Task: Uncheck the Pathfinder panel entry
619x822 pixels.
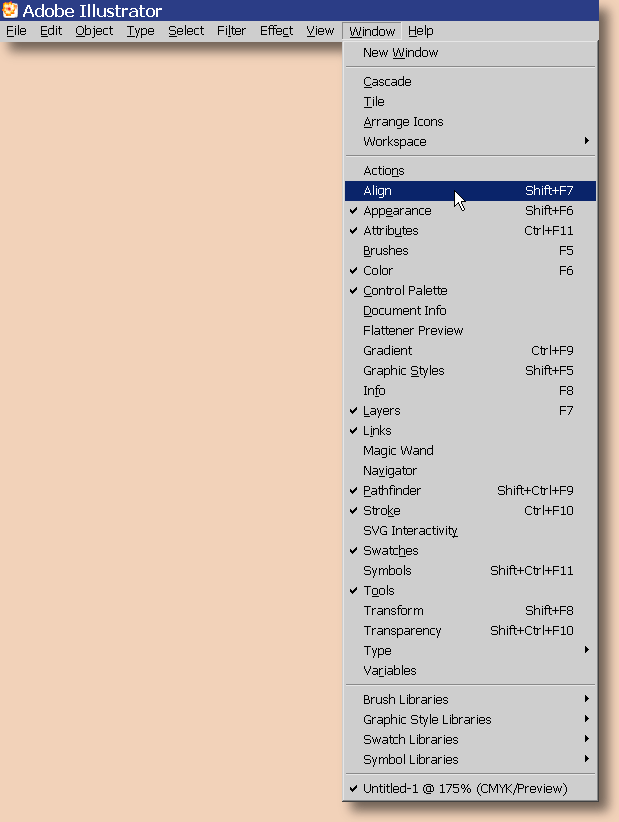Action: (391, 491)
